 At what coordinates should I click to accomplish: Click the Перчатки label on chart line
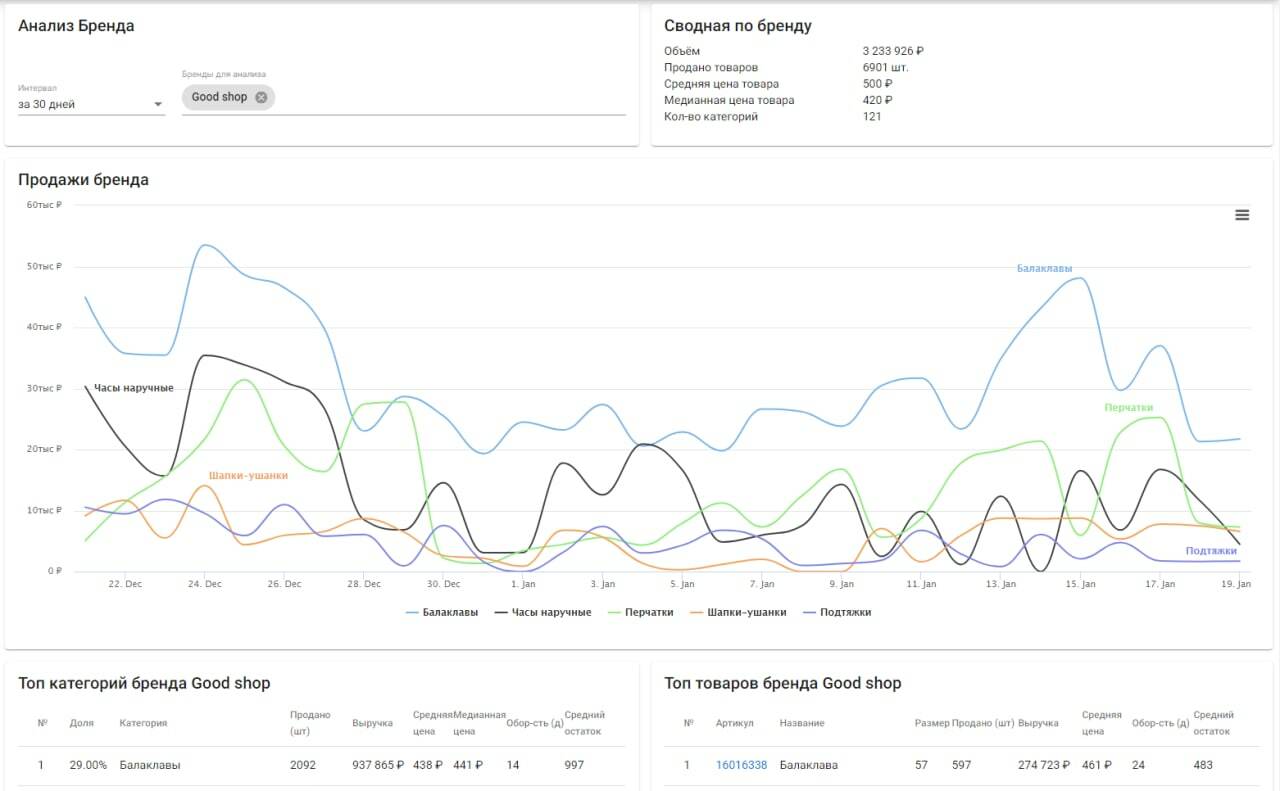click(1128, 408)
